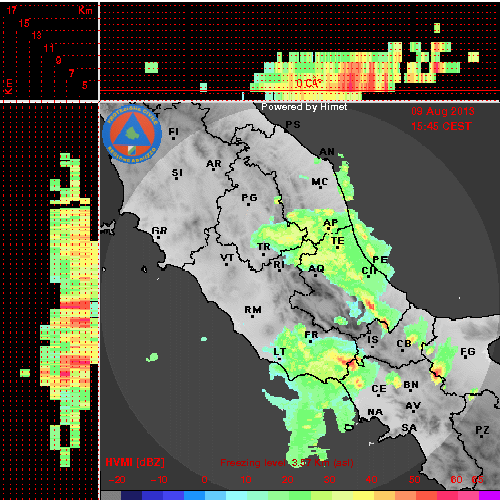Click the '10' dBZ scale value
500x500 pixels.
(x=246, y=480)
